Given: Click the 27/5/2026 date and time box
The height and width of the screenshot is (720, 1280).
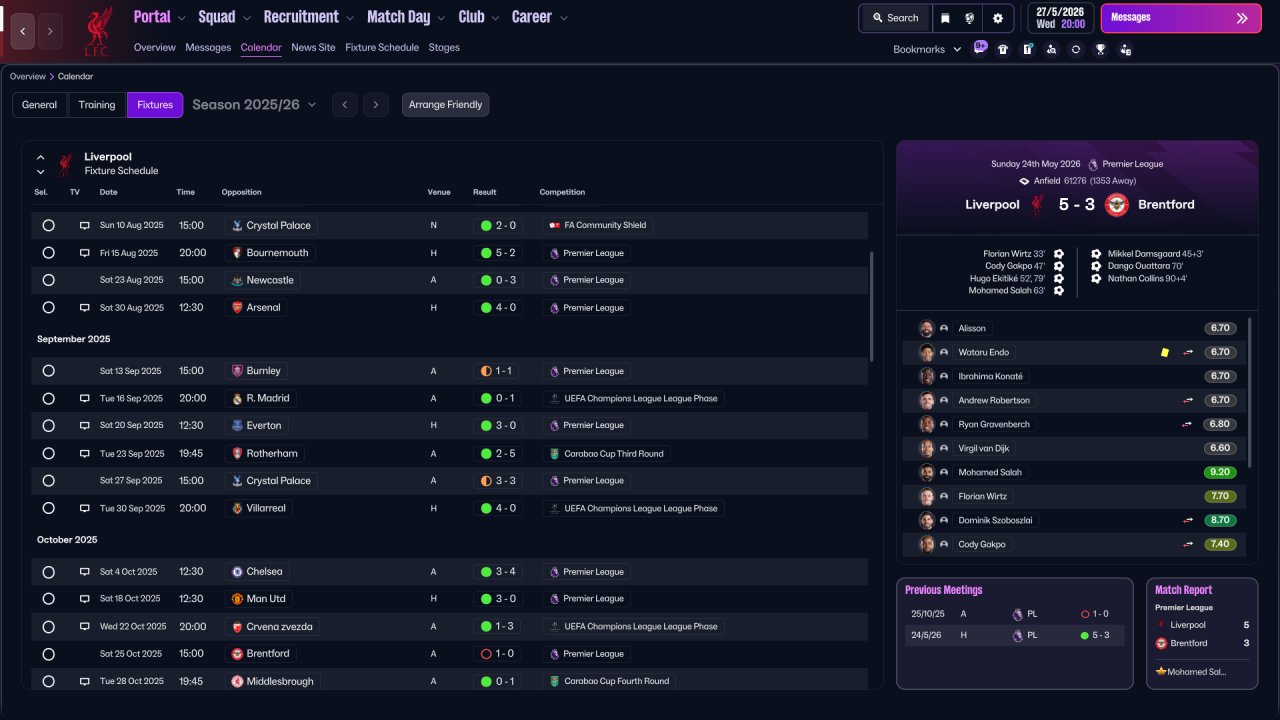Looking at the screenshot, I should 1060,18.
